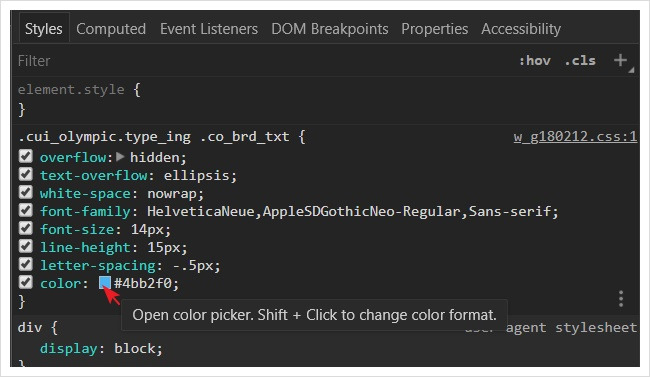The height and width of the screenshot is (377, 650).
Task: Open color picker for the #4bb2f0 swatch
Action: coord(105,283)
